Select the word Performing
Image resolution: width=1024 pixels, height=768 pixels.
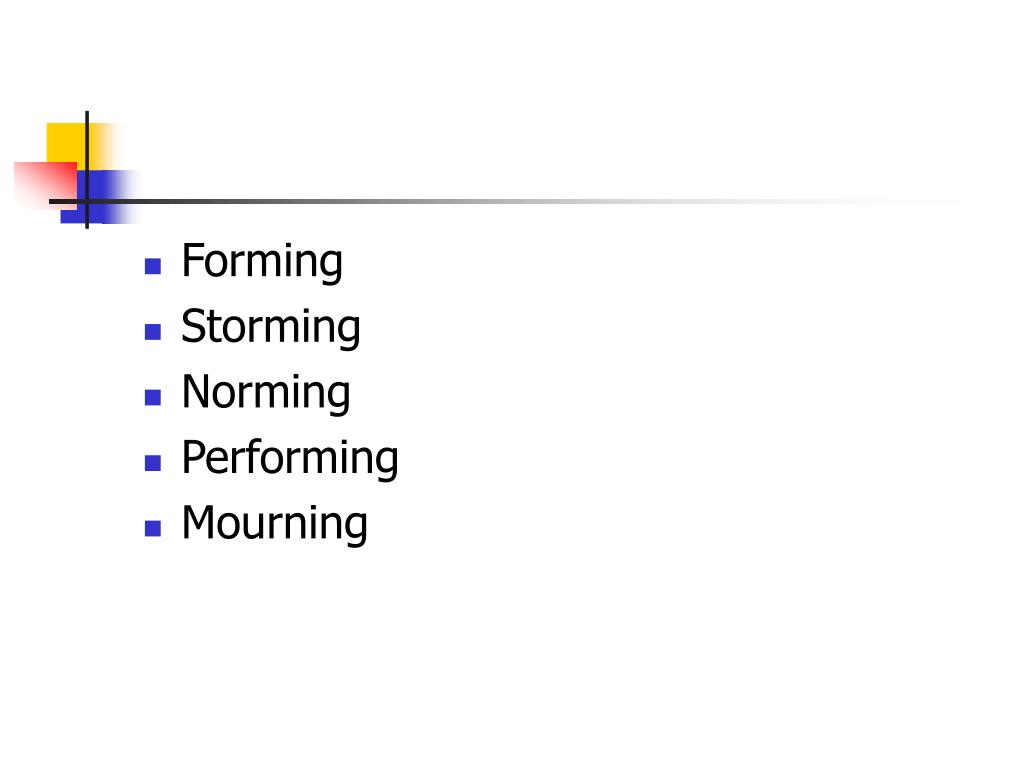pyautogui.click(x=290, y=458)
